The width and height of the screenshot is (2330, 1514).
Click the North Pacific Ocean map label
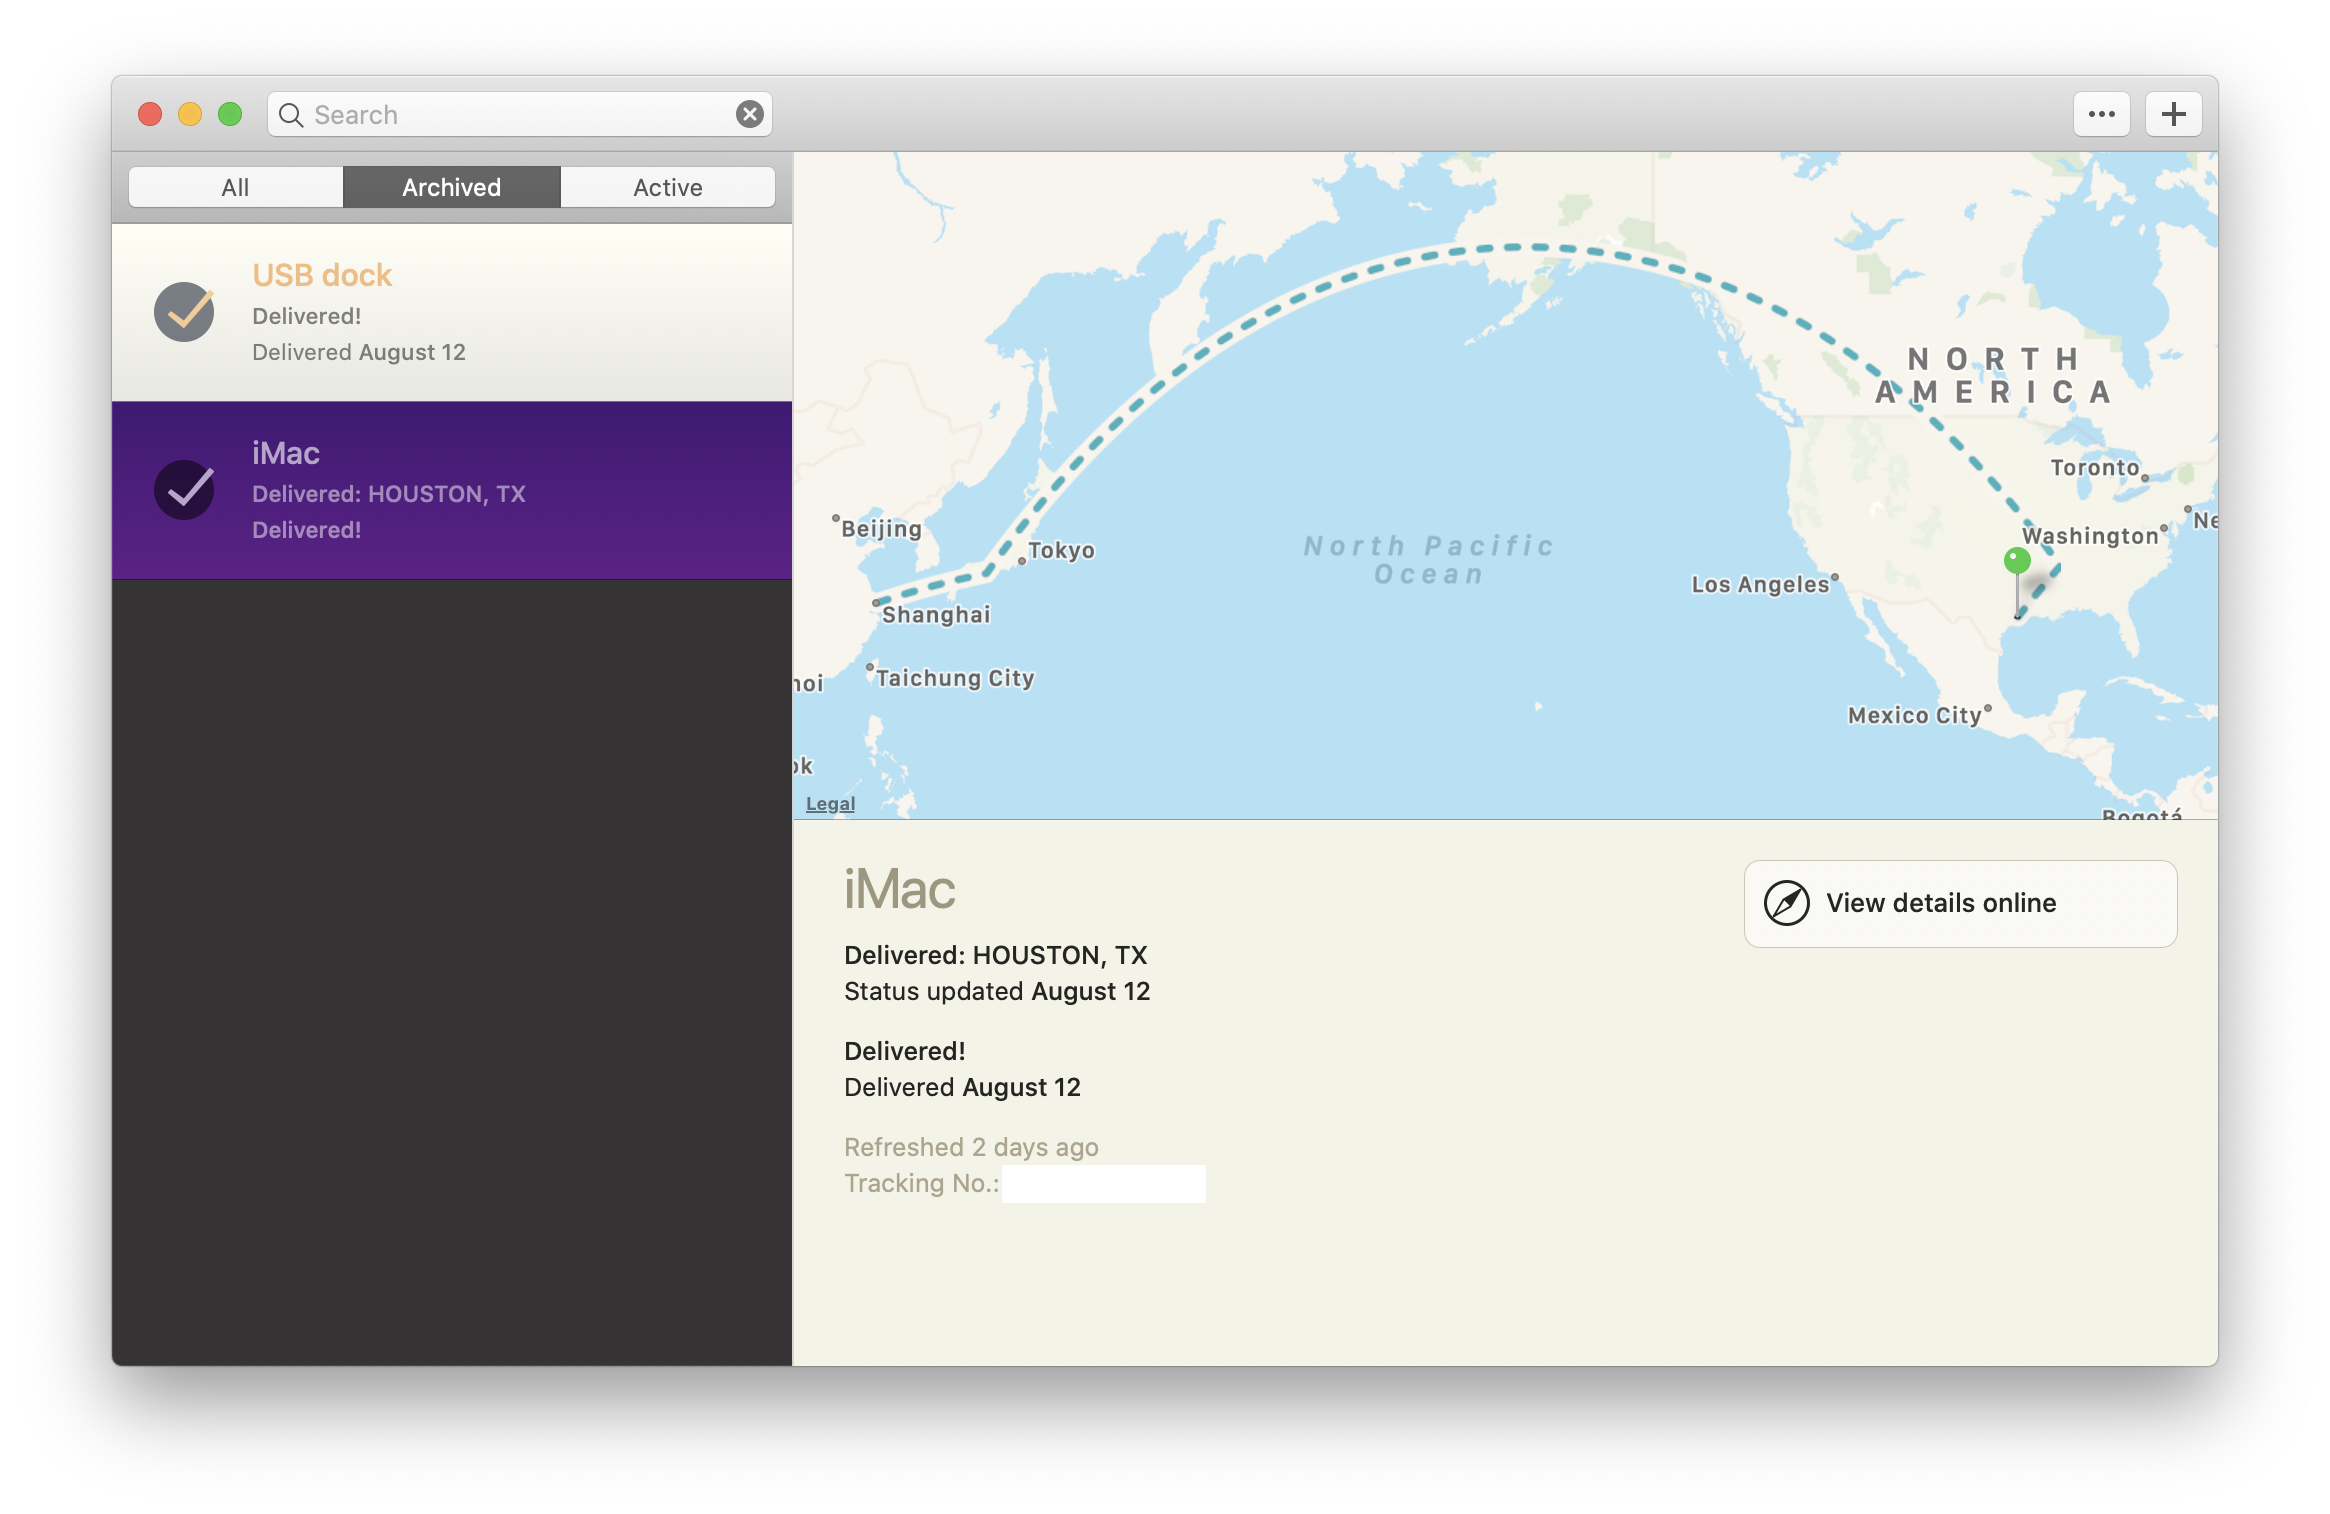click(x=1429, y=560)
